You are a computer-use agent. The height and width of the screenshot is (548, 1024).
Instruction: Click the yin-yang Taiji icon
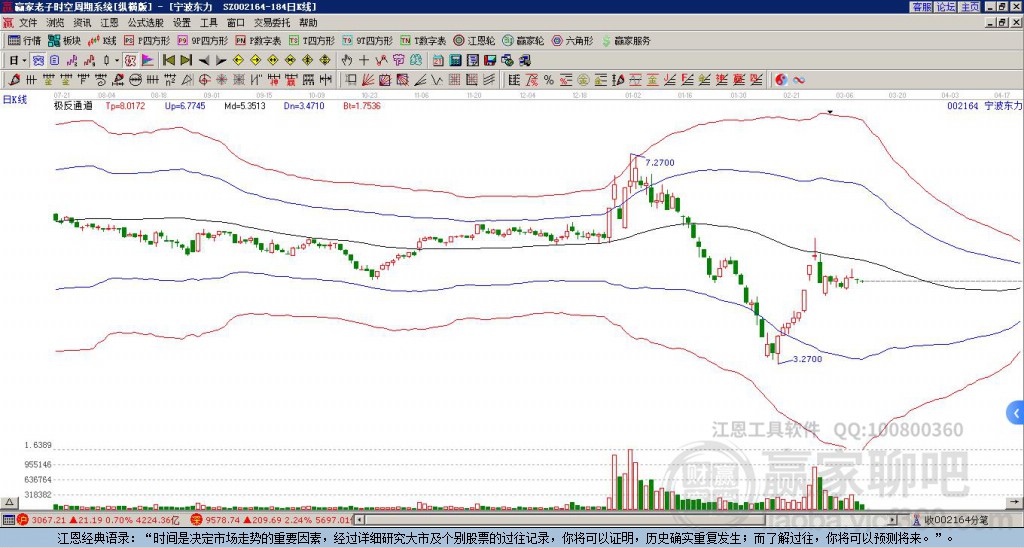tap(781, 80)
